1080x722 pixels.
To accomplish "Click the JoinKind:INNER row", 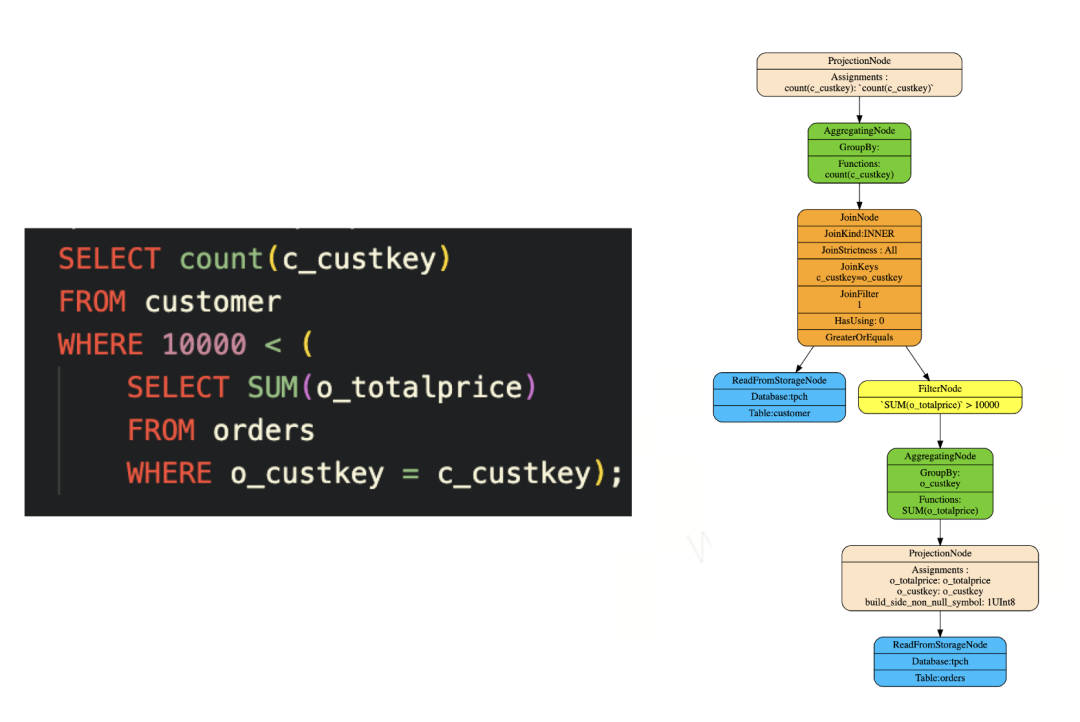I will pos(859,234).
